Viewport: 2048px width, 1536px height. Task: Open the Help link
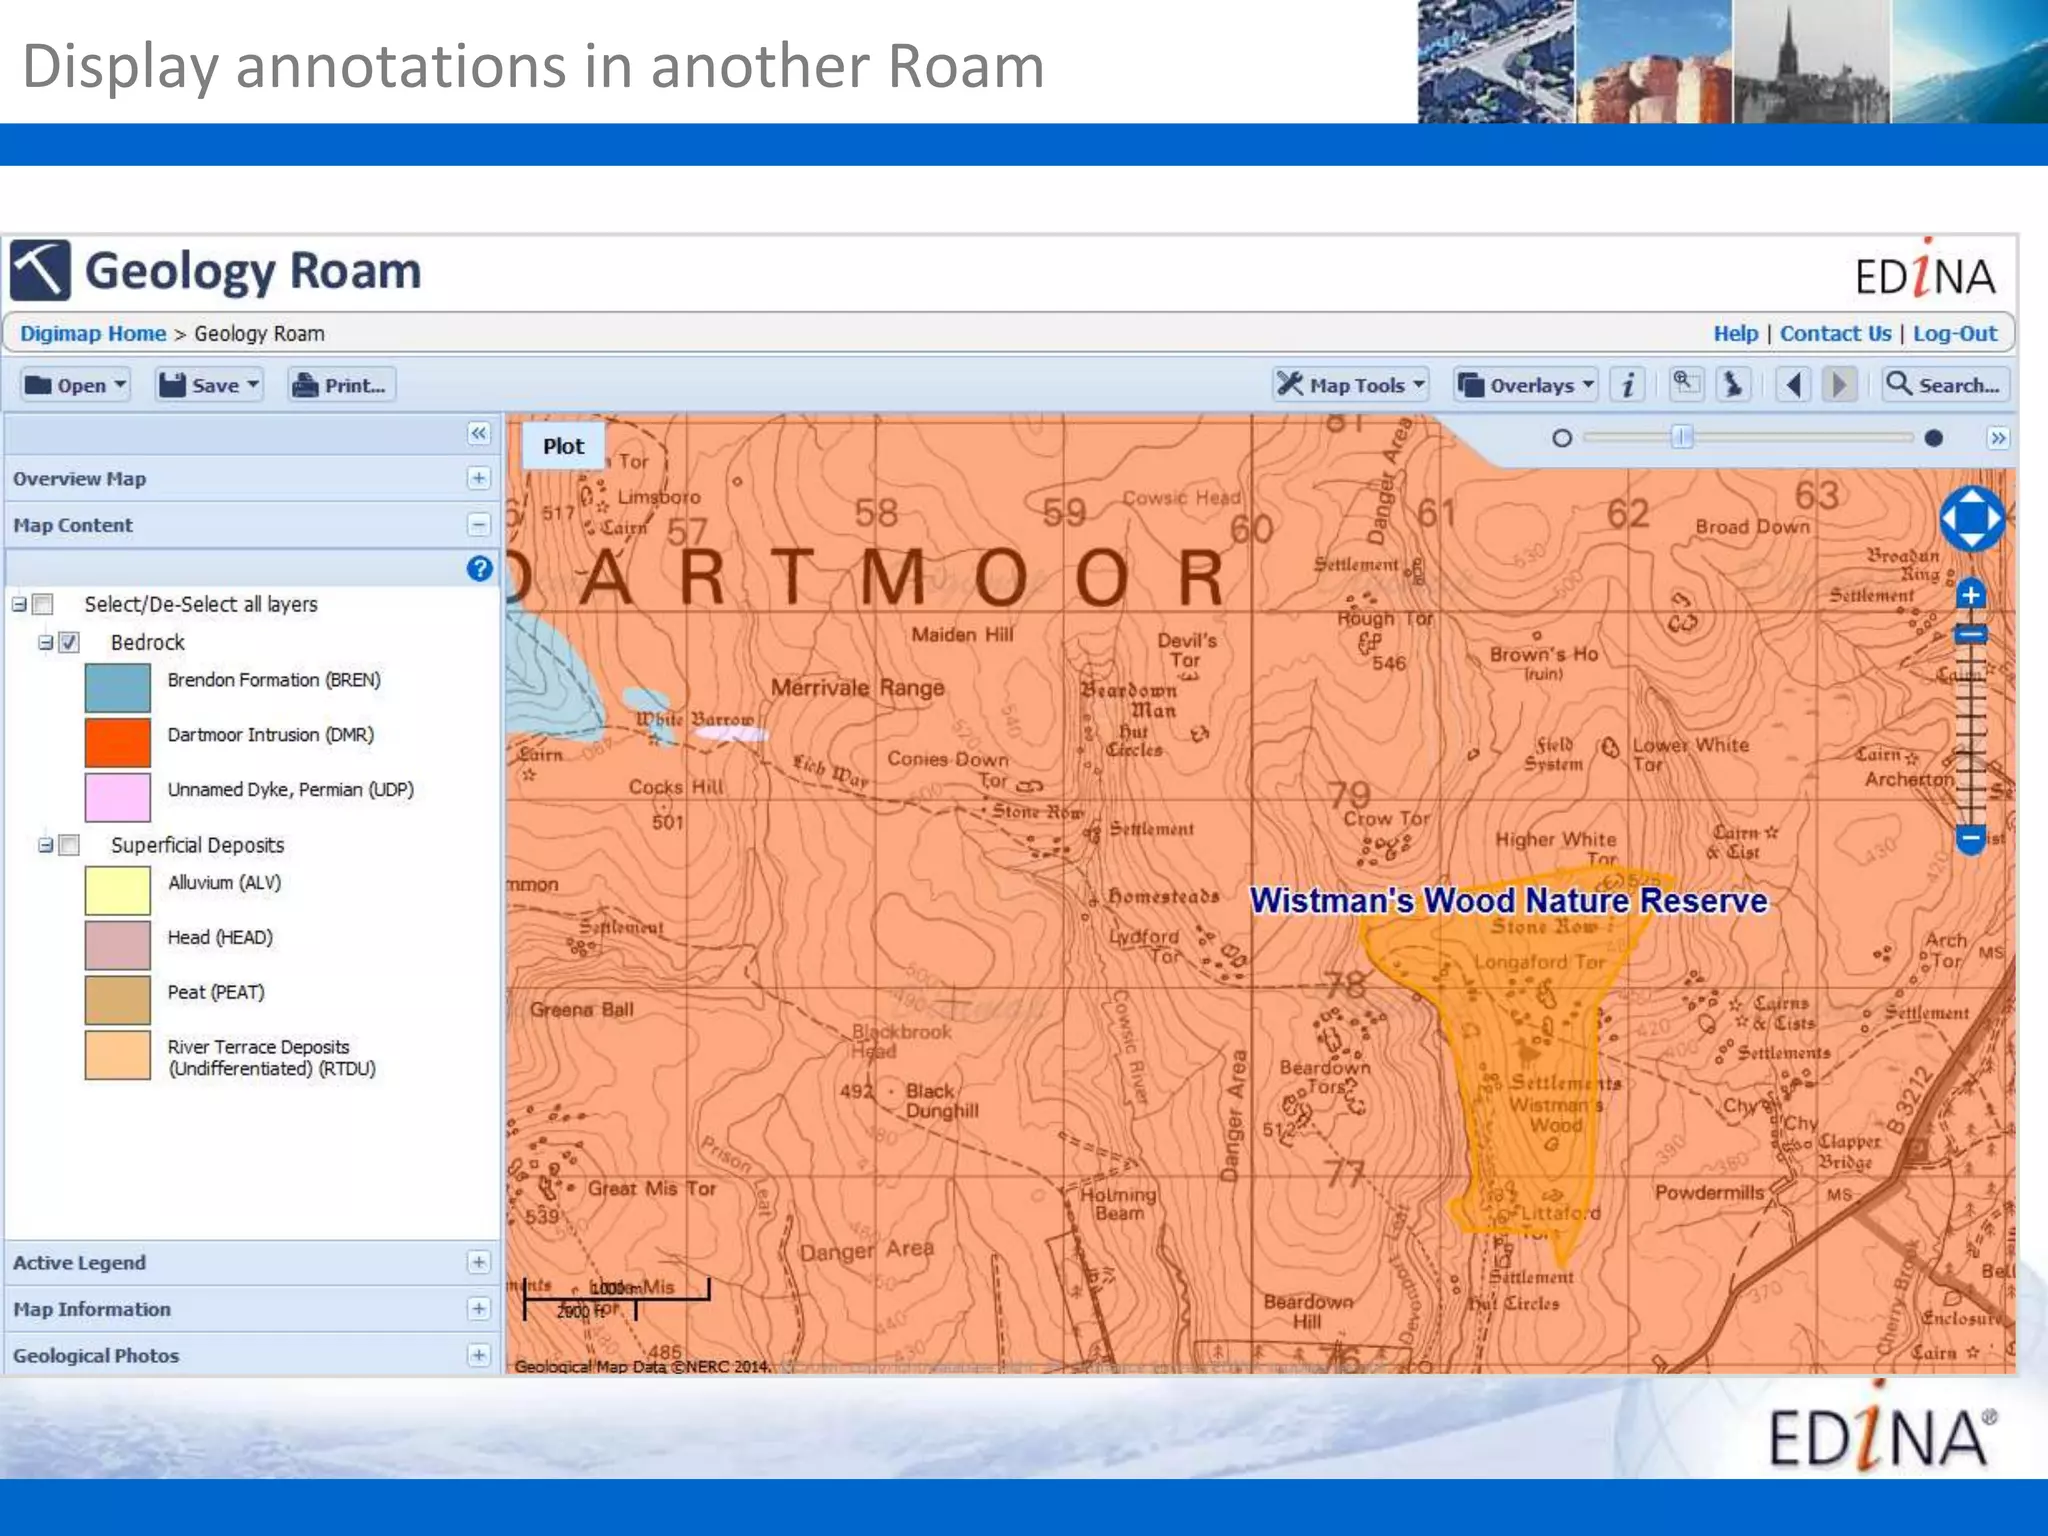tap(1736, 333)
